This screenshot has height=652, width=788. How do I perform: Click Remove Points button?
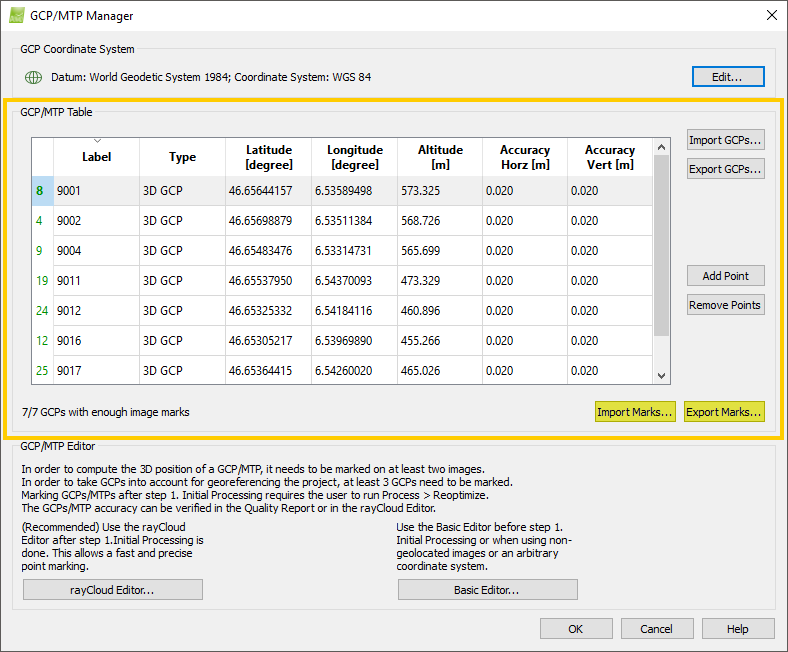pyautogui.click(x=725, y=305)
